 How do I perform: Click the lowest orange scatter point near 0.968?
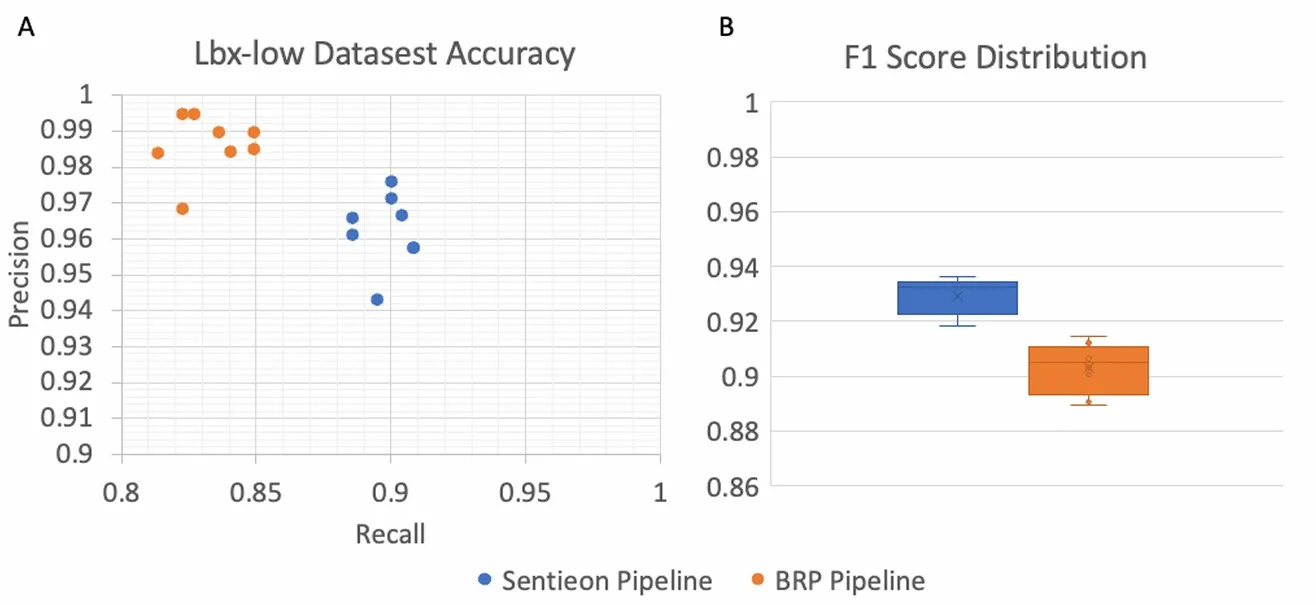pyautogui.click(x=182, y=209)
